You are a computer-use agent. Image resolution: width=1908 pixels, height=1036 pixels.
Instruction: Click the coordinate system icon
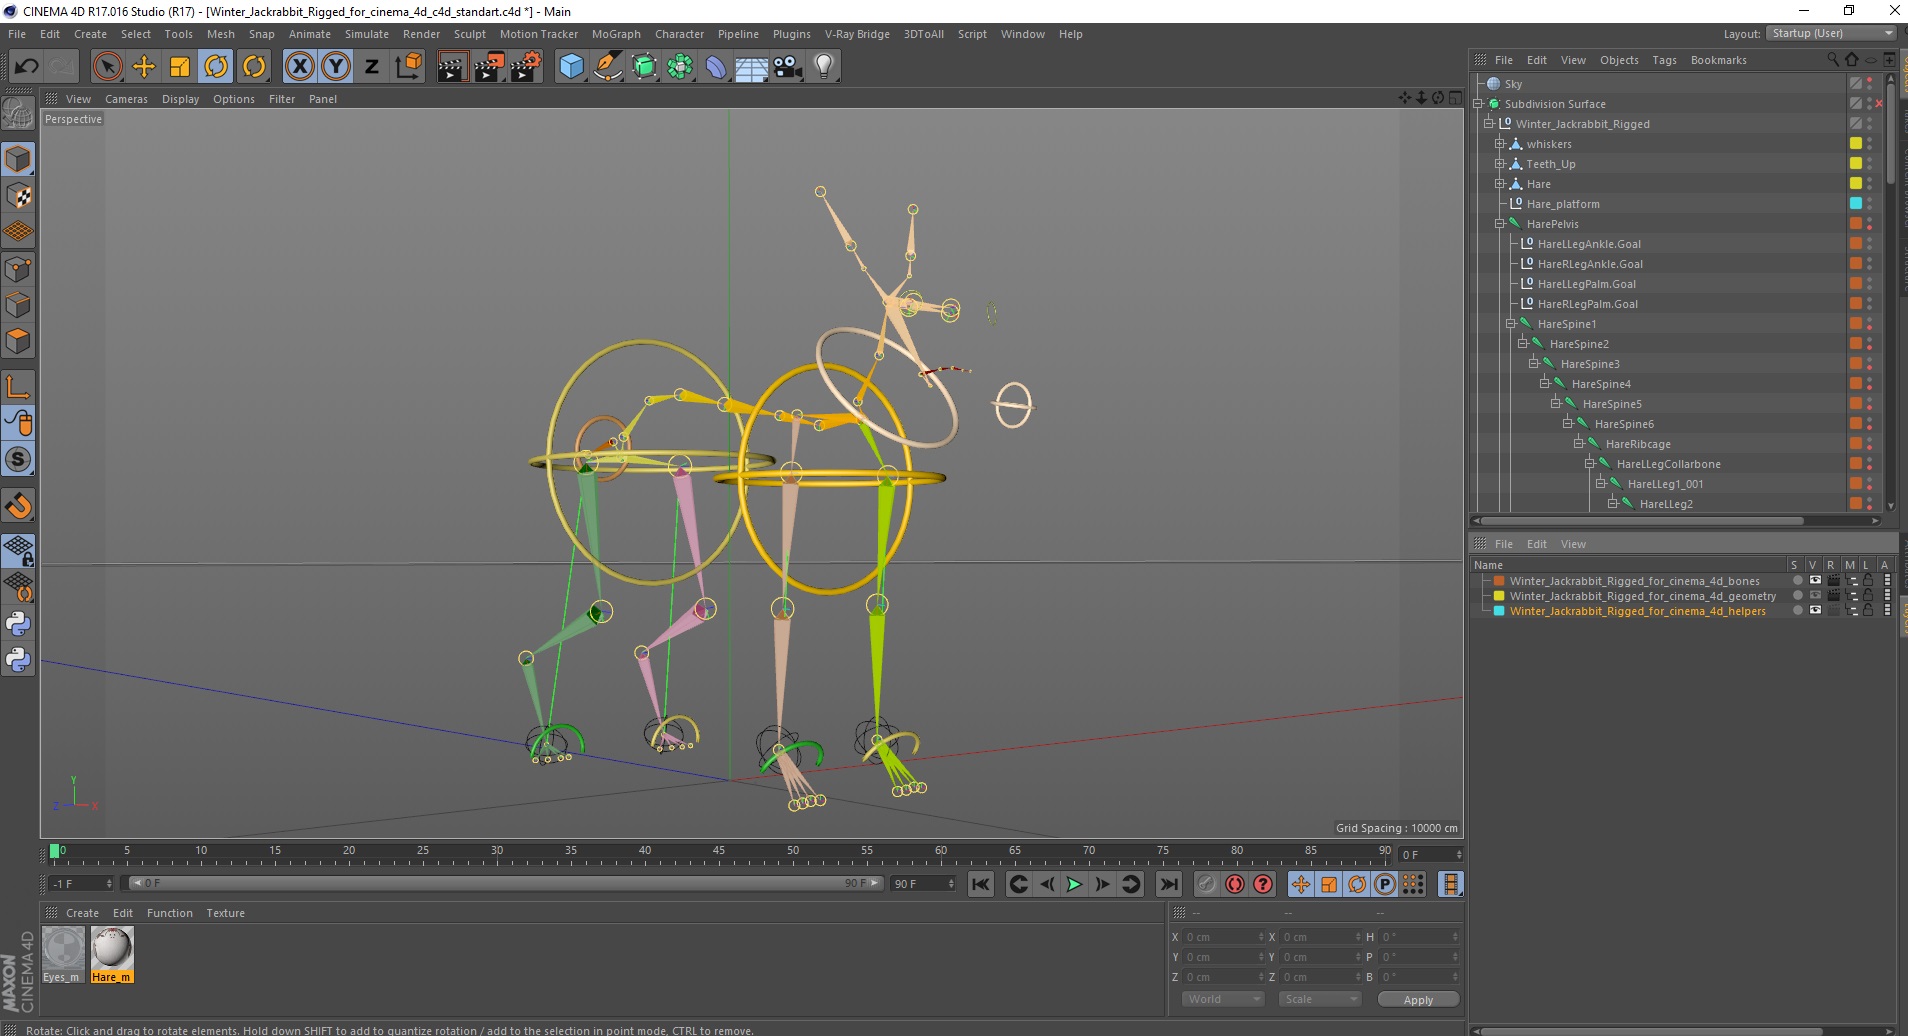click(x=408, y=67)
